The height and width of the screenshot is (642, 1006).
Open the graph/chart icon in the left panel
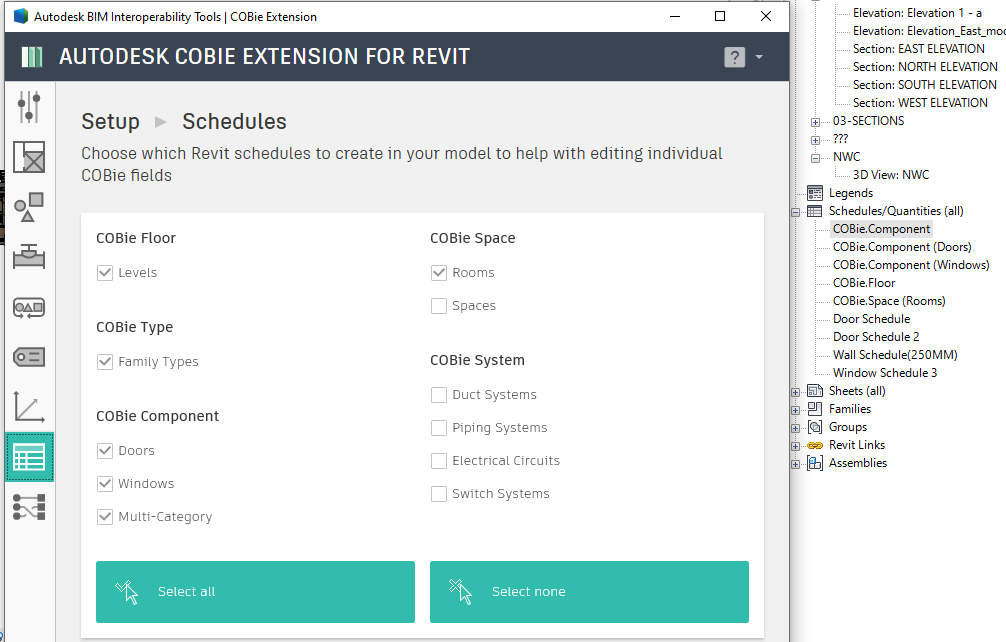click(x=29, y=407)
